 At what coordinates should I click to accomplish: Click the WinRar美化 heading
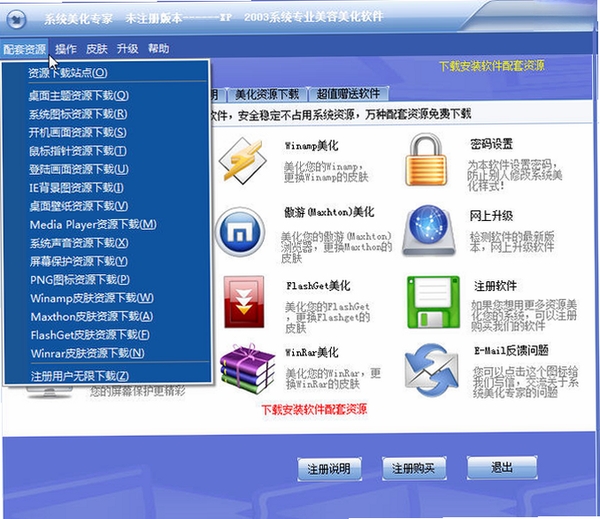(312, 353)
